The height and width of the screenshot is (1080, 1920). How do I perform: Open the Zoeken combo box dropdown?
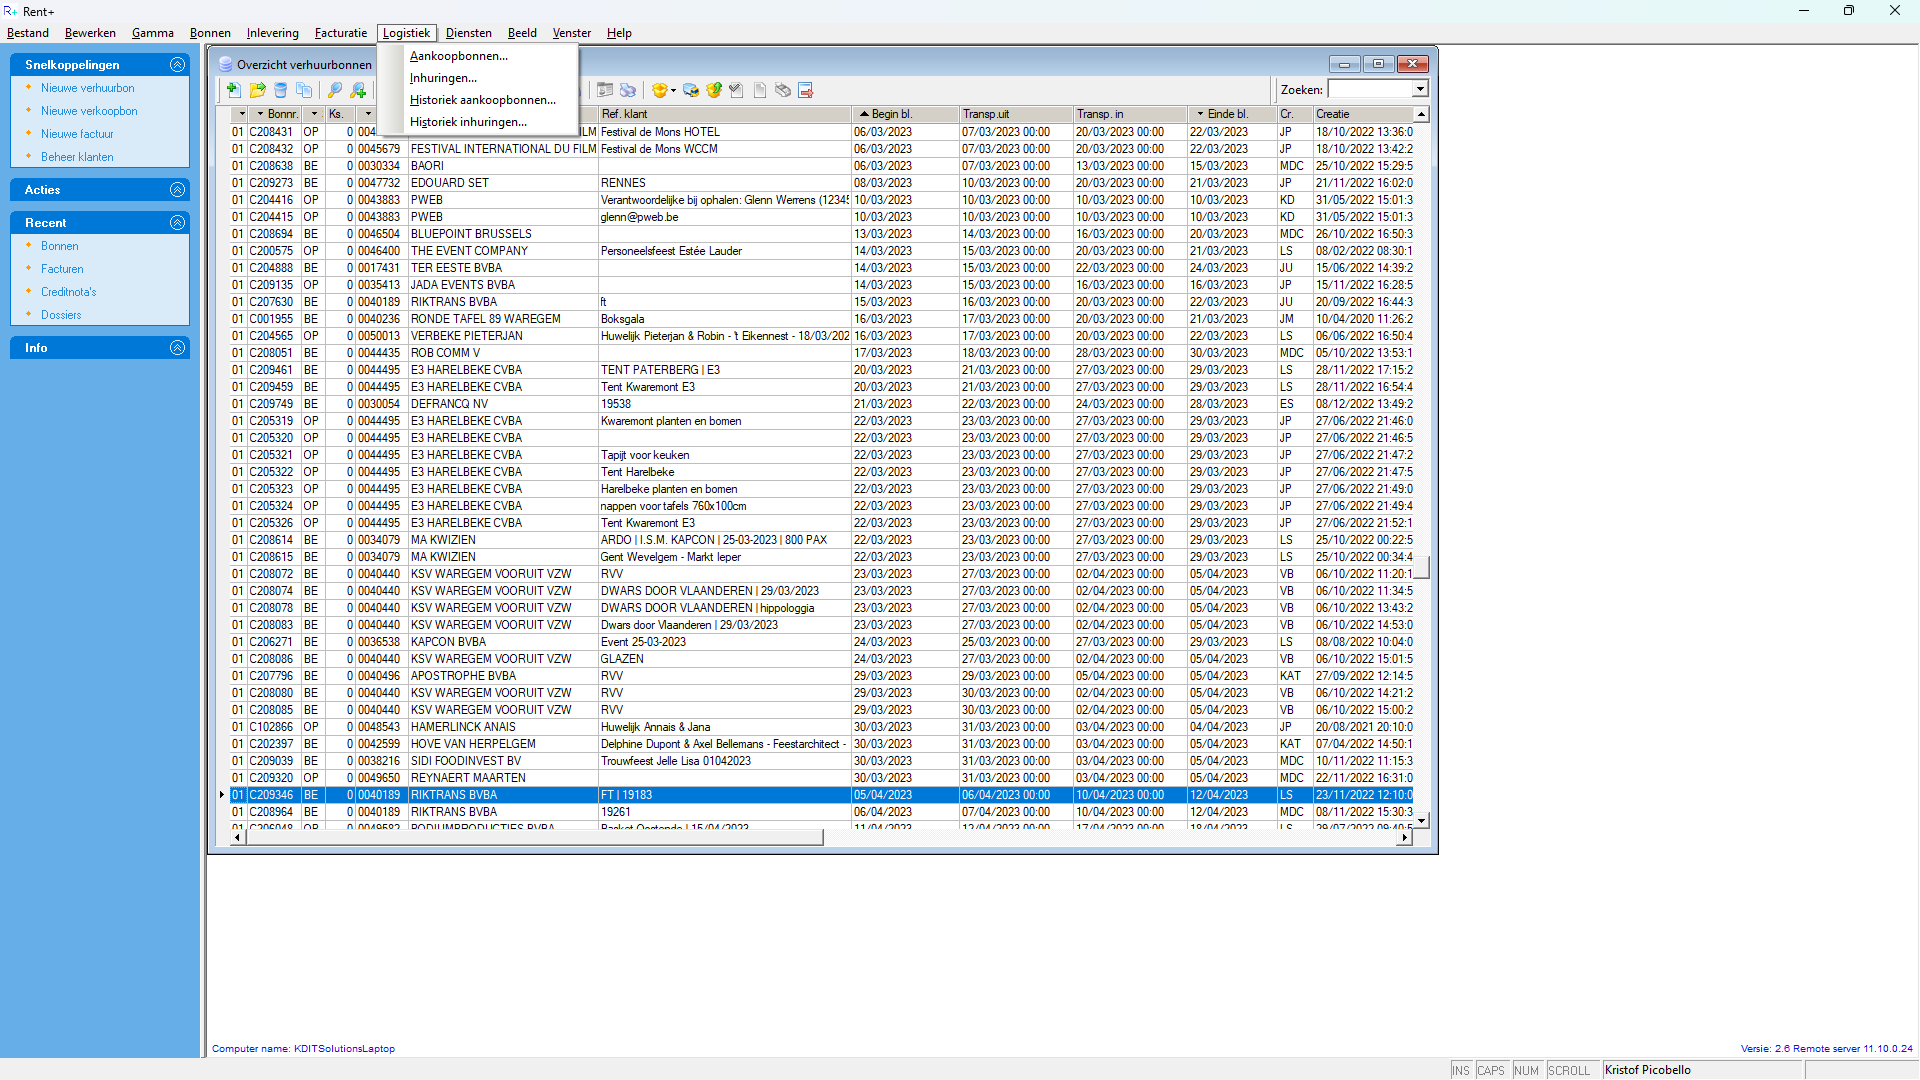1420,90
